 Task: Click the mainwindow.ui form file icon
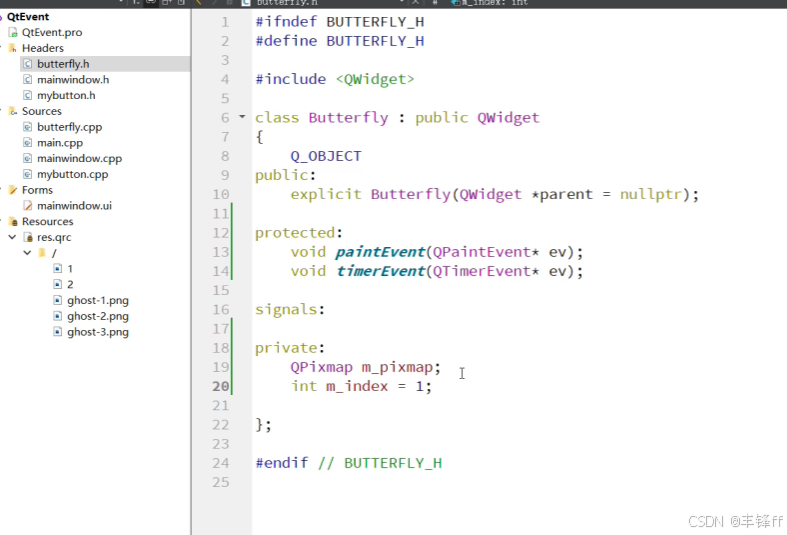[x=28, y=206]
